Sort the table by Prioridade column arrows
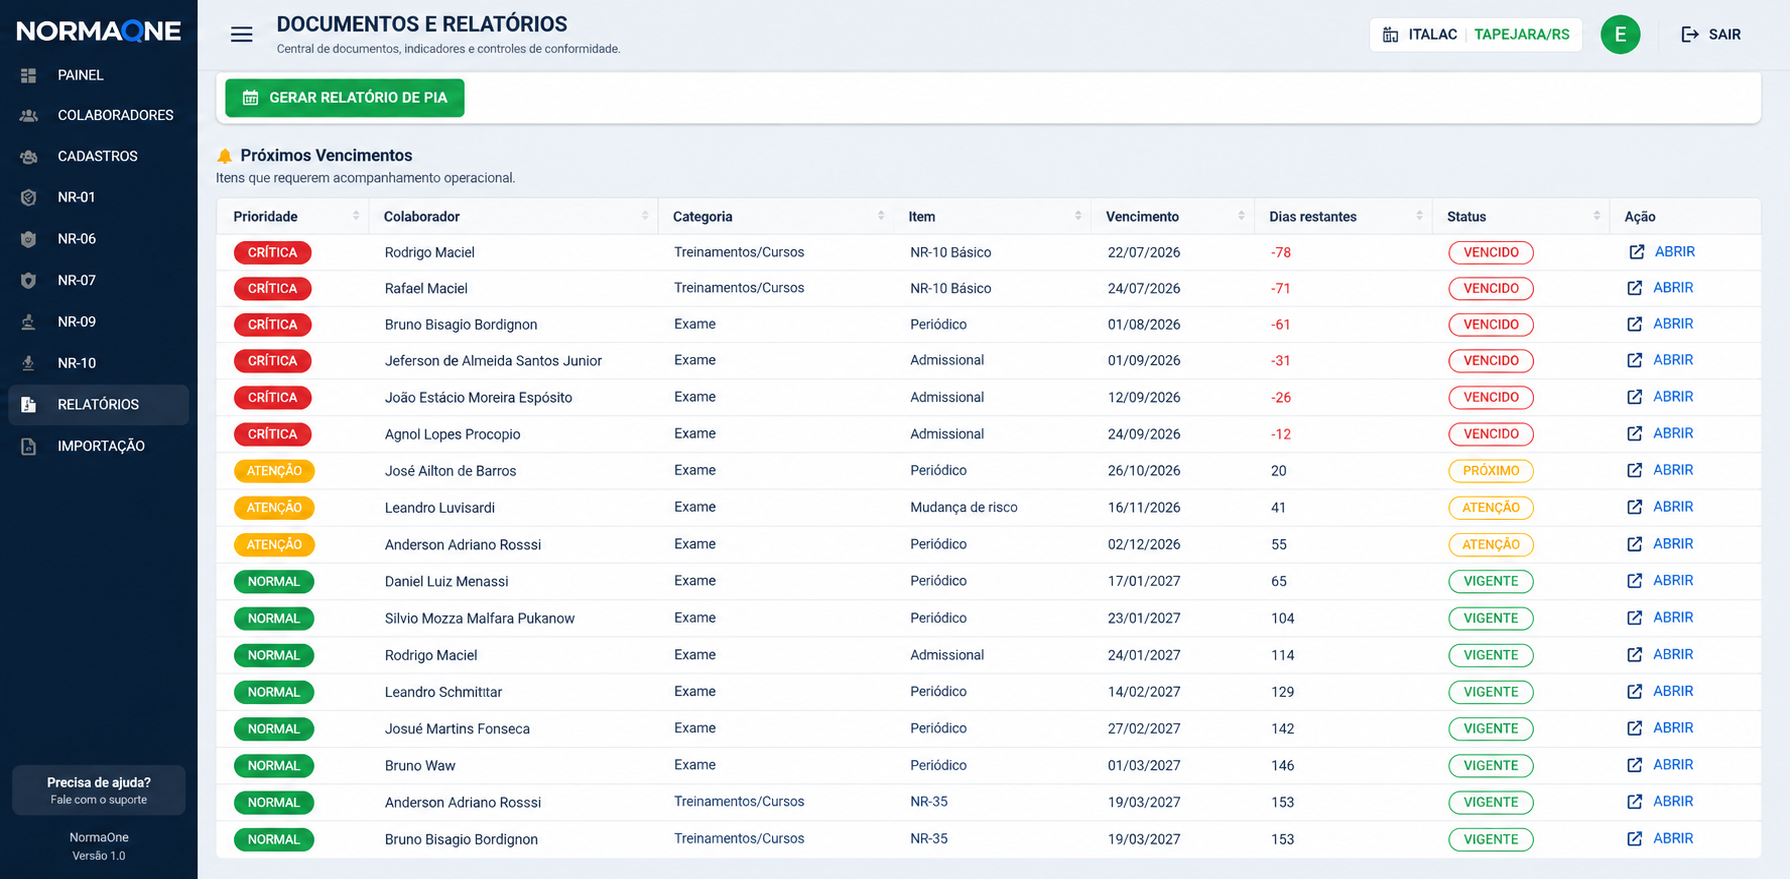 [x=356, y=216]
